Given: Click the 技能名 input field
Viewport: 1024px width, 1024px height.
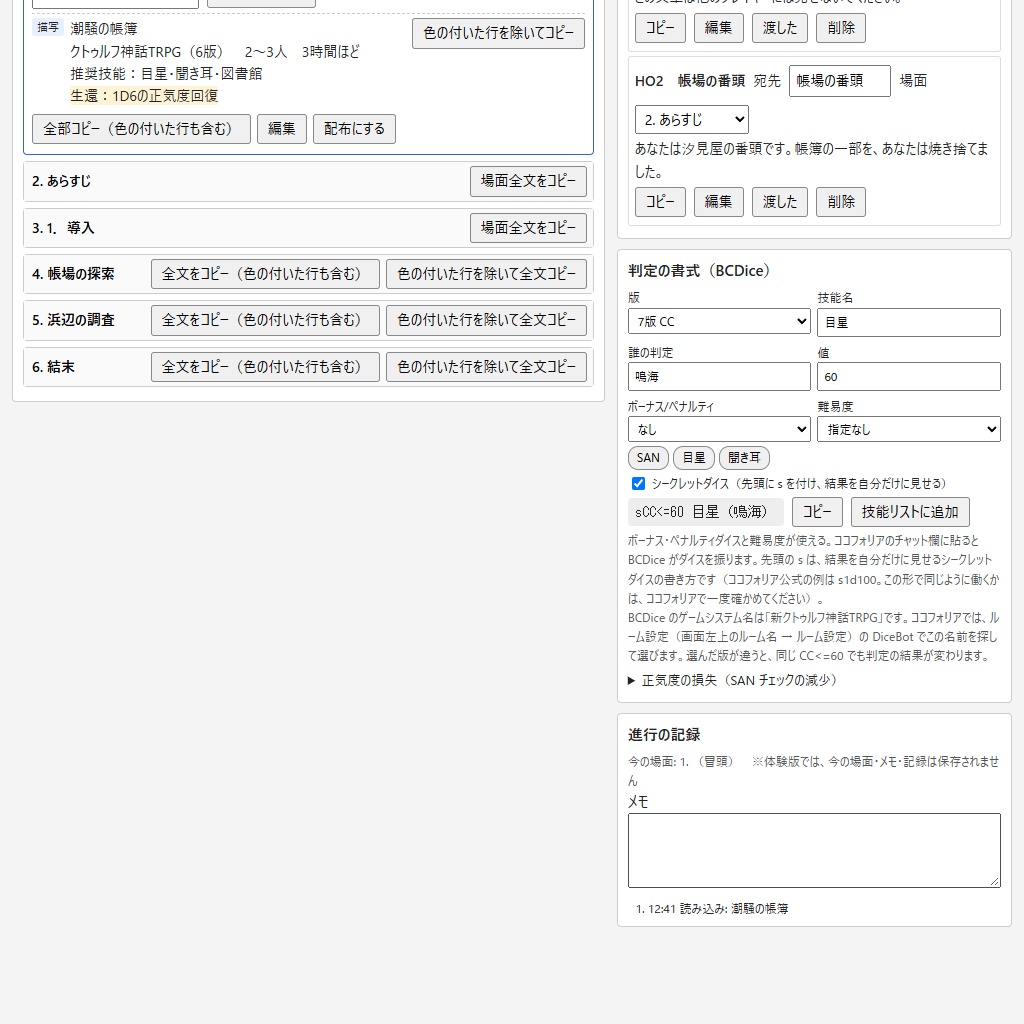Looking at the screenshot, I should pyautogui.click(x=908, y=323).
